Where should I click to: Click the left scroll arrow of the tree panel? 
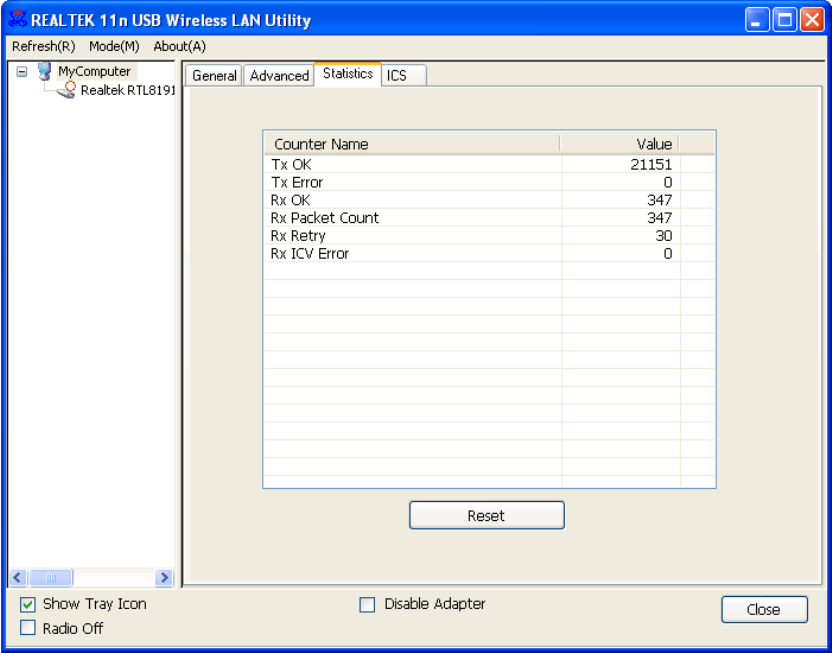tap(18, 577)
